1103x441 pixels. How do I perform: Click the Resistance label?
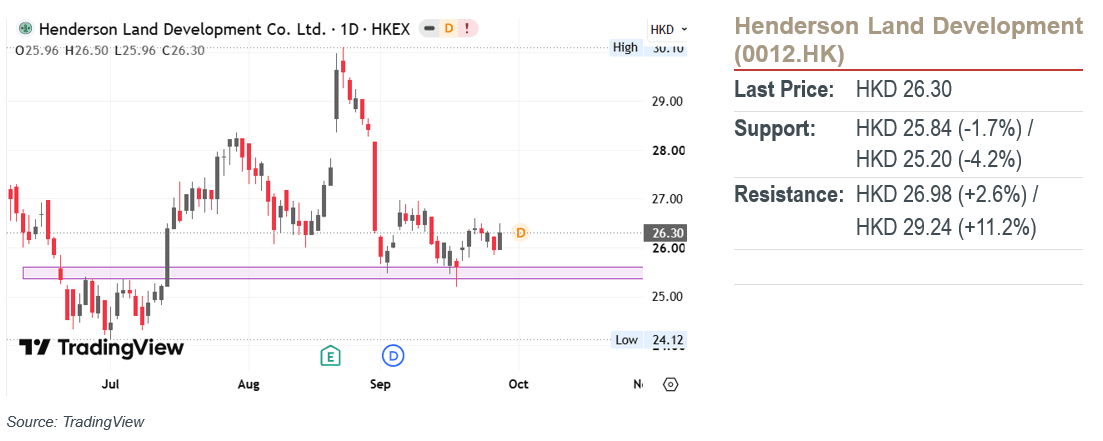(x=789, y=195)
